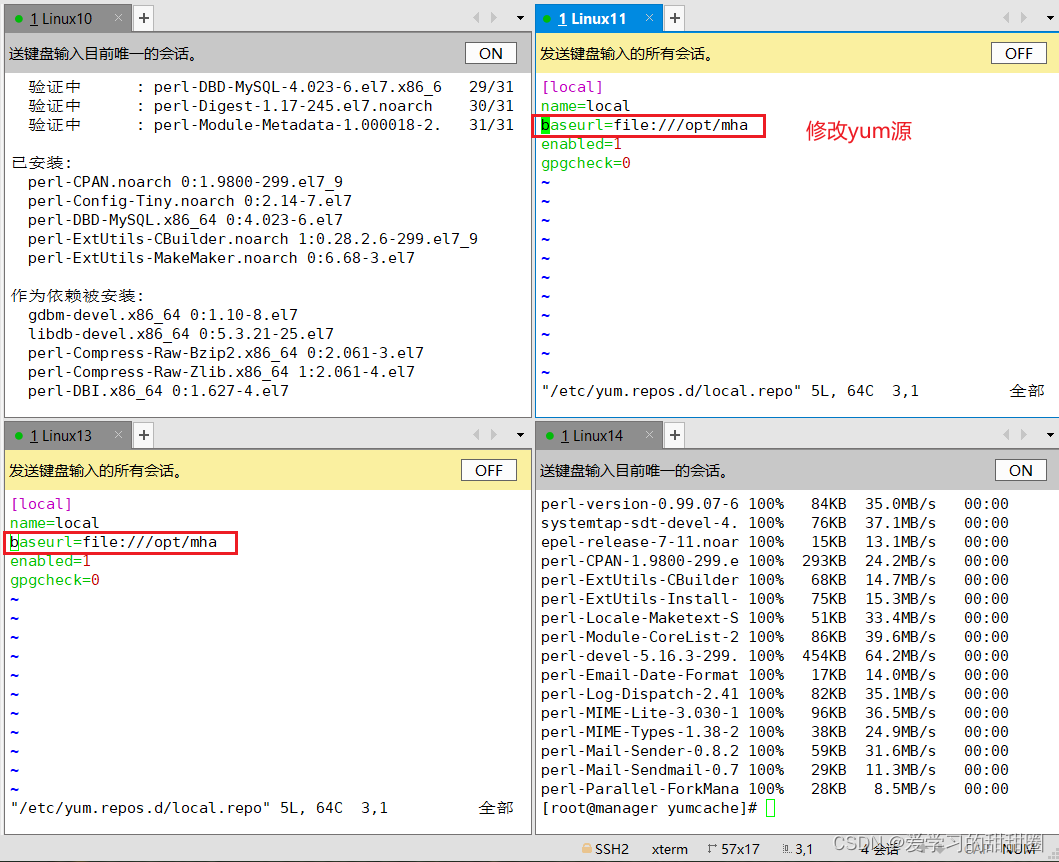The height and width of the screenshot is (862, 1059).
Task: Click perl-MIME-Lite-3.030-1 line in Linux14
Action: (x=775, y=713)
